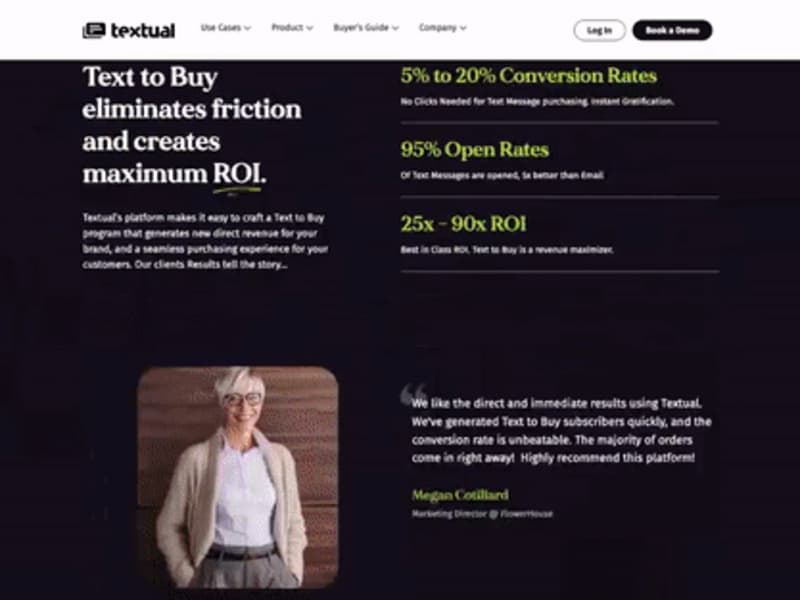Click the 'Of Text Messages are opened' line

click(502, 176)
